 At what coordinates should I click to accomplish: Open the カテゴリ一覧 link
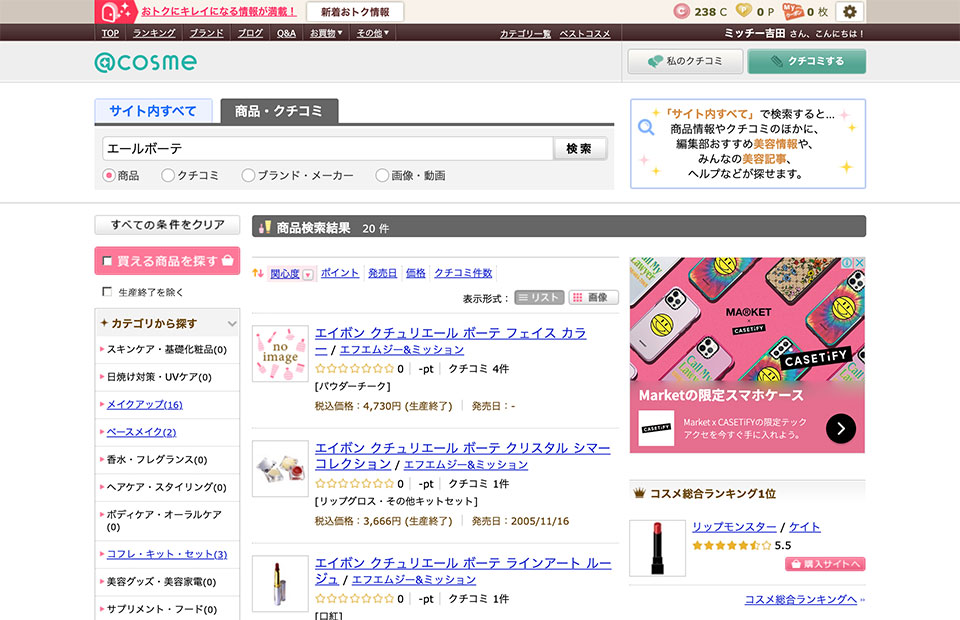pyautogui.click(x=525, y=34)
